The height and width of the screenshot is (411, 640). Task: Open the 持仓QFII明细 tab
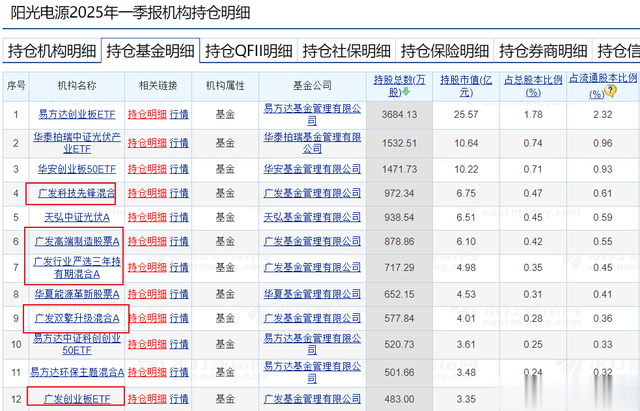tap(249, 51)
